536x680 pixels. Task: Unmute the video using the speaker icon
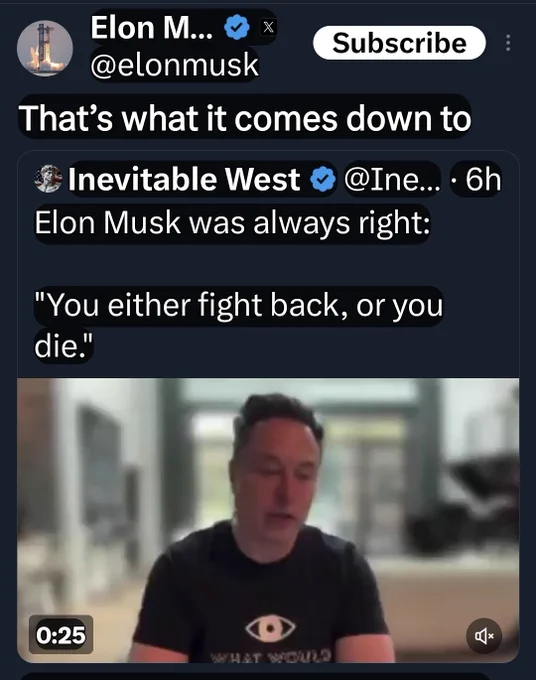pos(484,636)
